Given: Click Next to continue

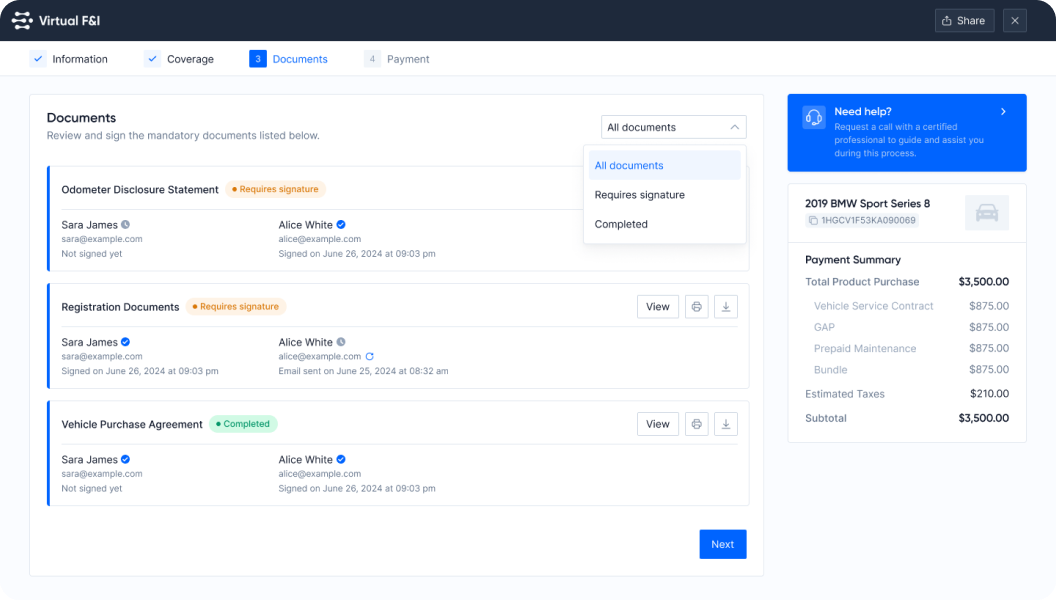Looking at the screenshot, I should coord(722,544).
